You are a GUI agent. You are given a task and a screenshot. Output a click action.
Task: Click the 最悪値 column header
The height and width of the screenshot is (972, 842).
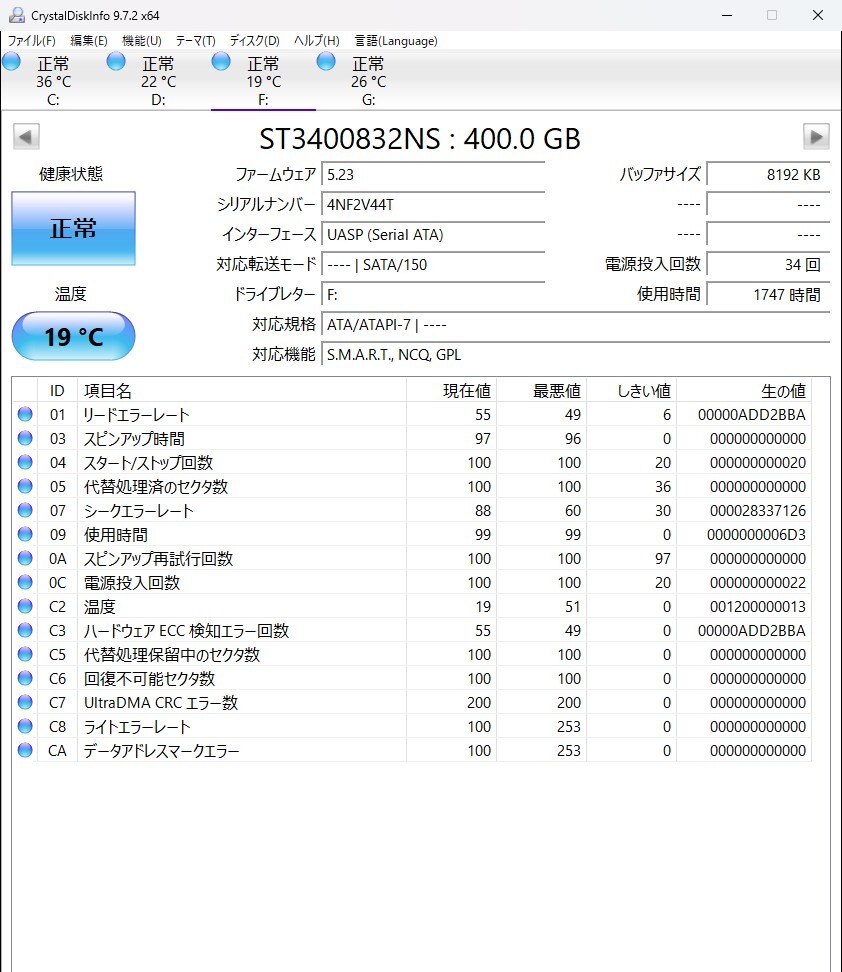[x=541, y=391]
